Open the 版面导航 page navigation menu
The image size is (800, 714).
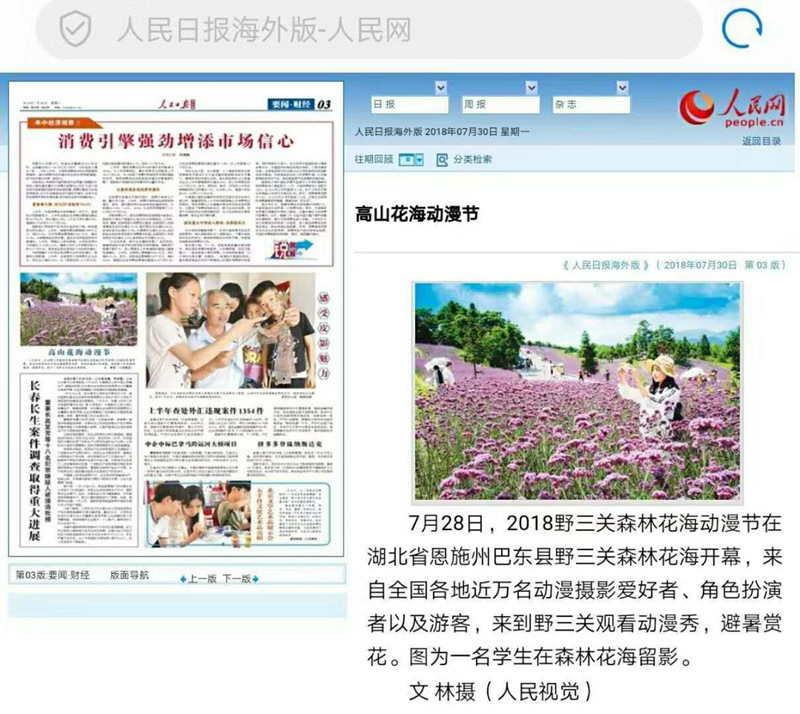[129, 575]
